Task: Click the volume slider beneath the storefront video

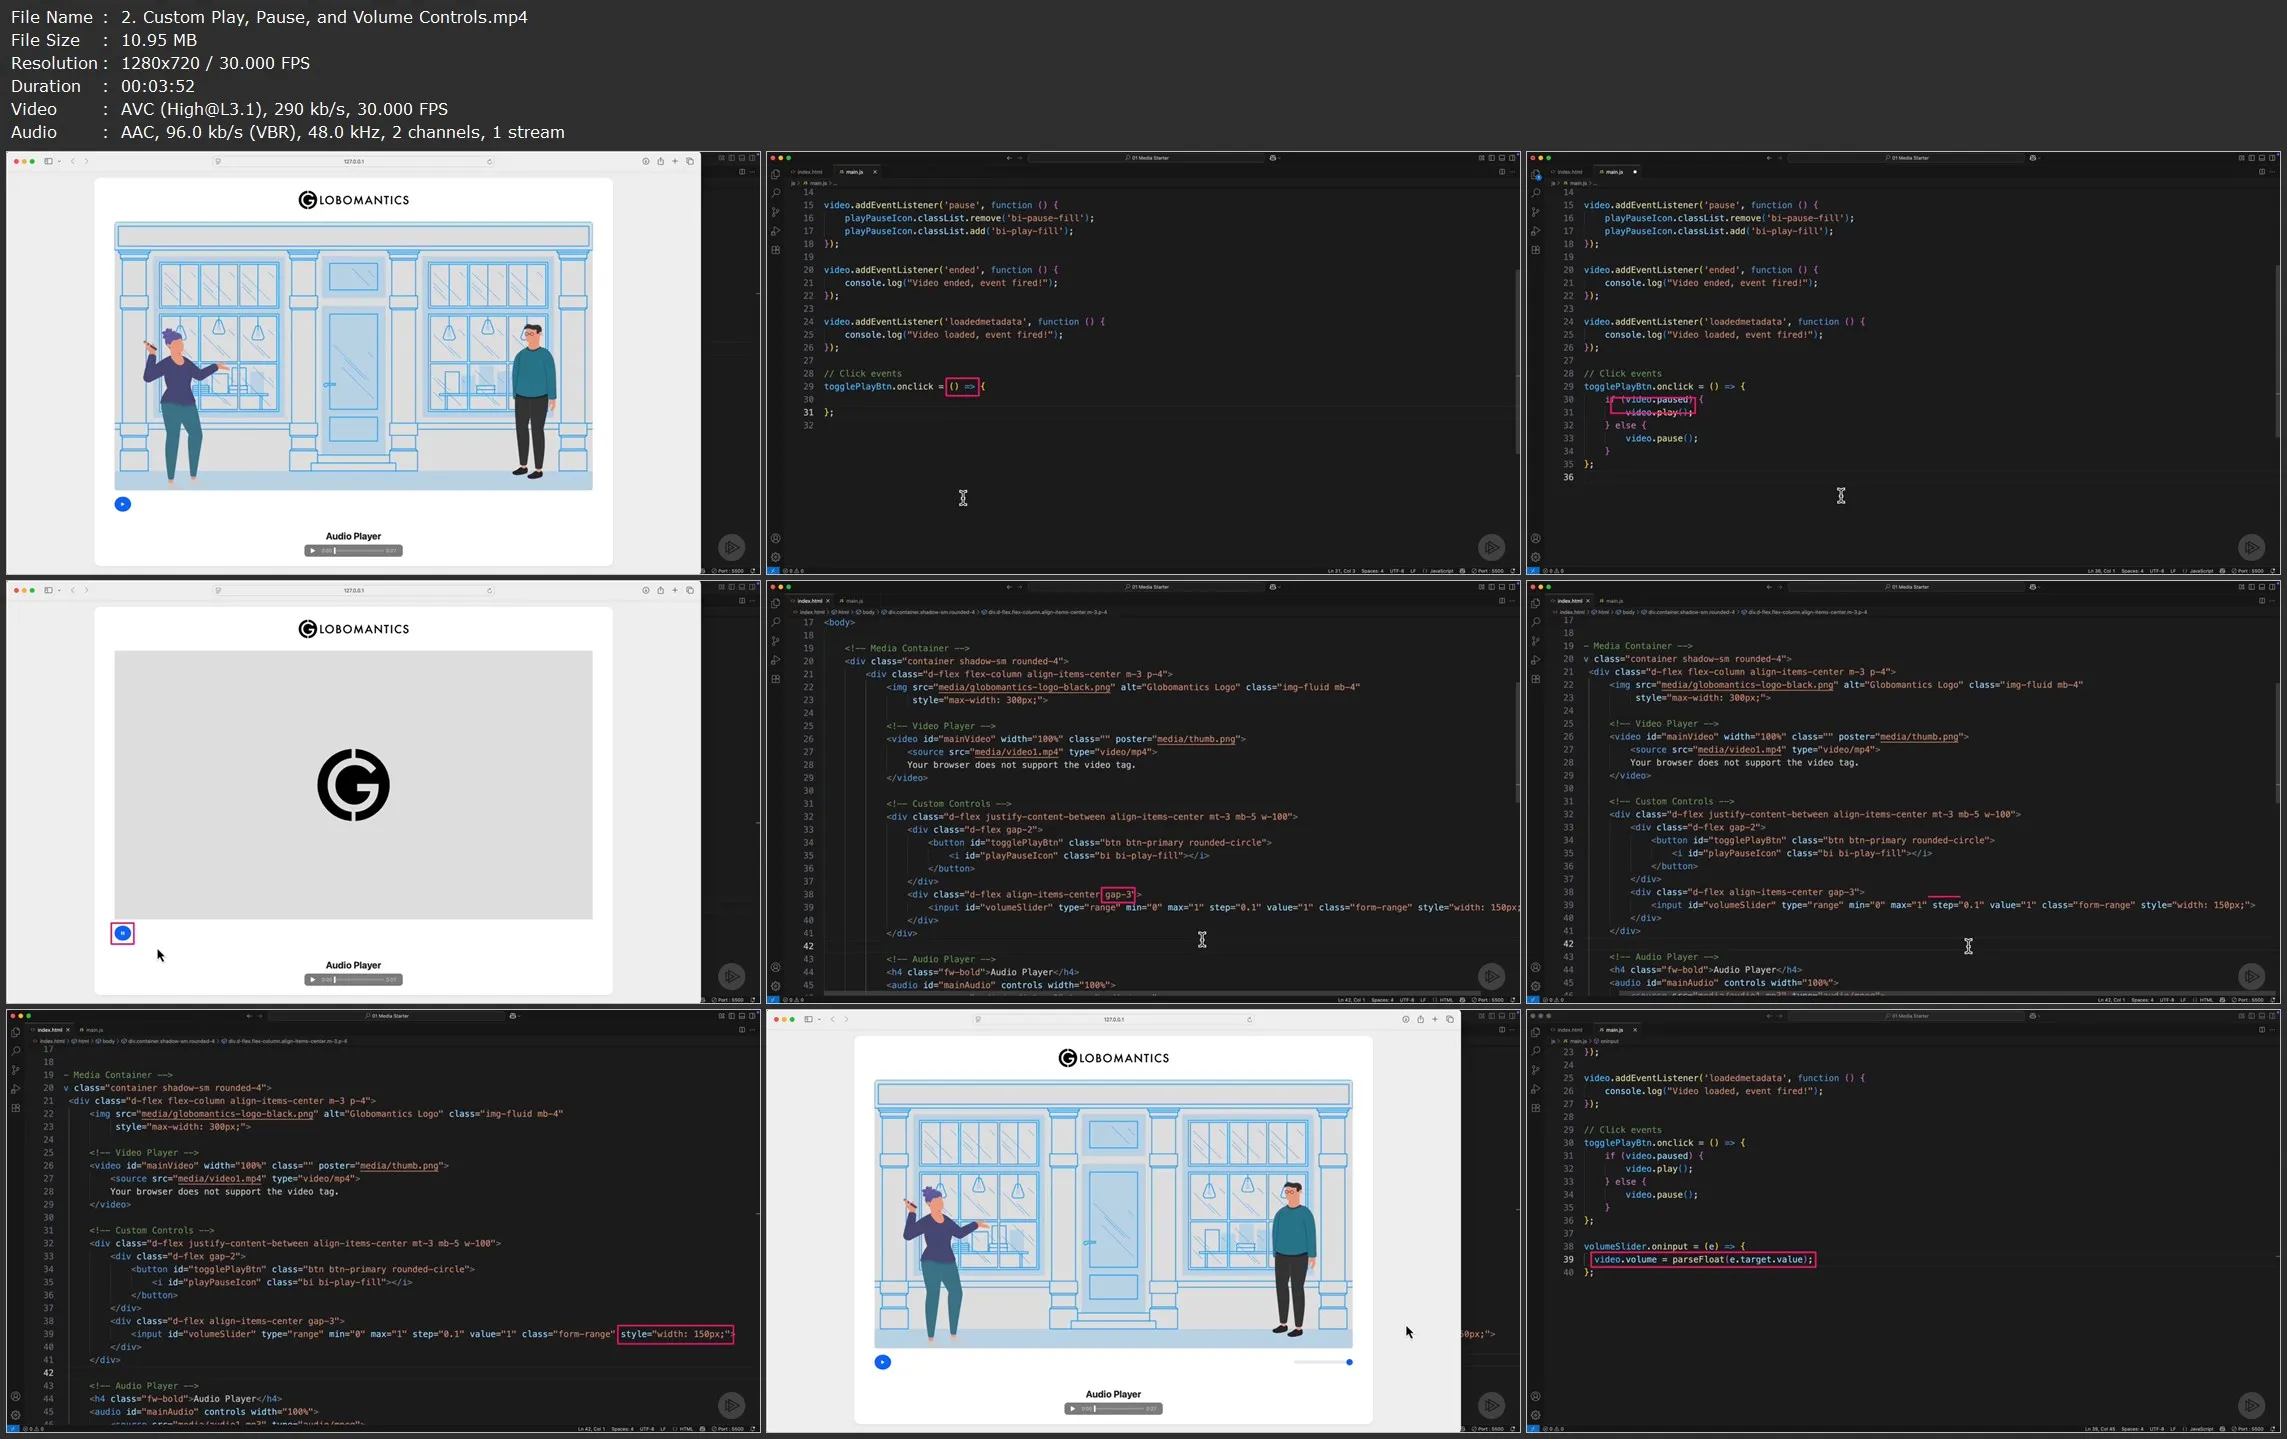Action: 1322,1362
